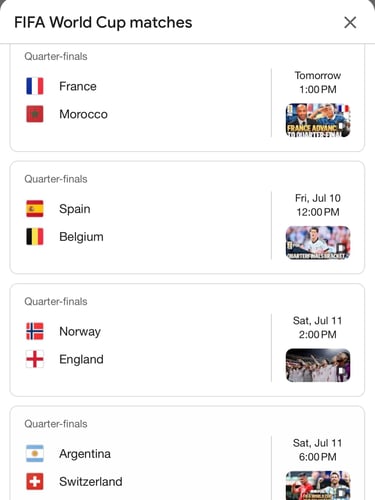Click the England flag icon
Screen dimensions: 375x500
tap(35, 359)
